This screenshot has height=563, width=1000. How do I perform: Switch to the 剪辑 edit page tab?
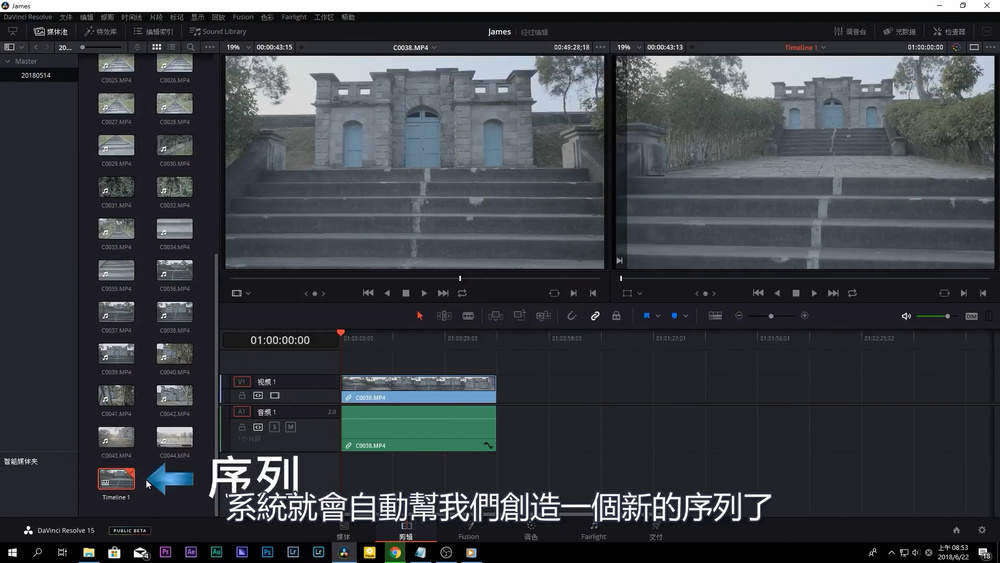406,531
